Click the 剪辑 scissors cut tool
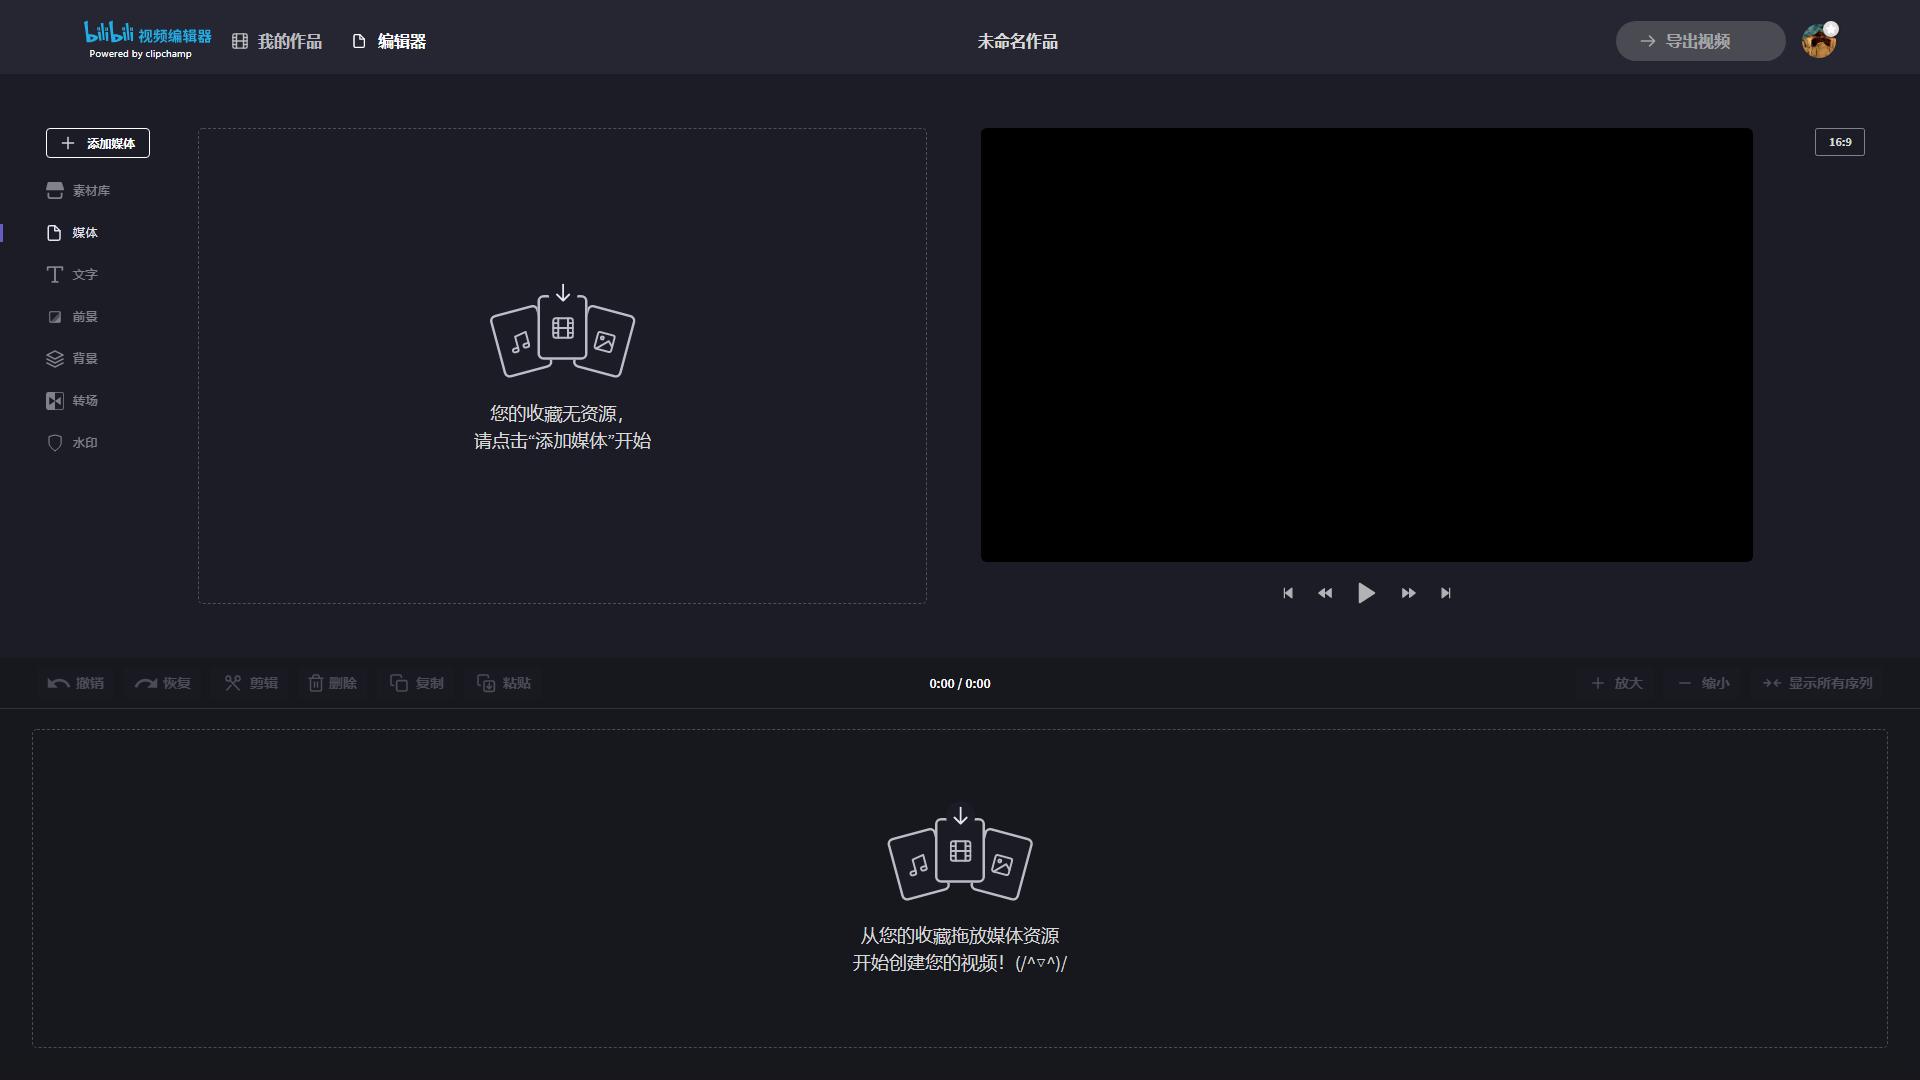Image resolution: width=1920 pixels, height=1080 pixels. click(251, 684)
